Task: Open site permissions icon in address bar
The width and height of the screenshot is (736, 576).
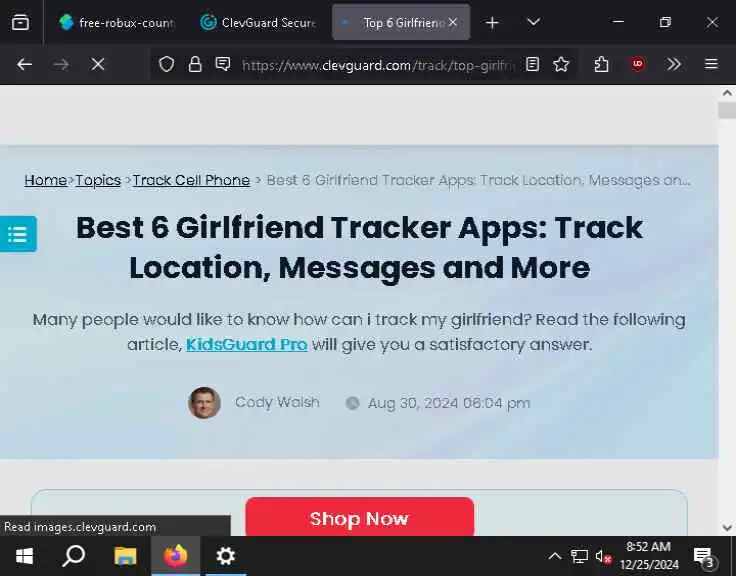Action: point(223,64)
